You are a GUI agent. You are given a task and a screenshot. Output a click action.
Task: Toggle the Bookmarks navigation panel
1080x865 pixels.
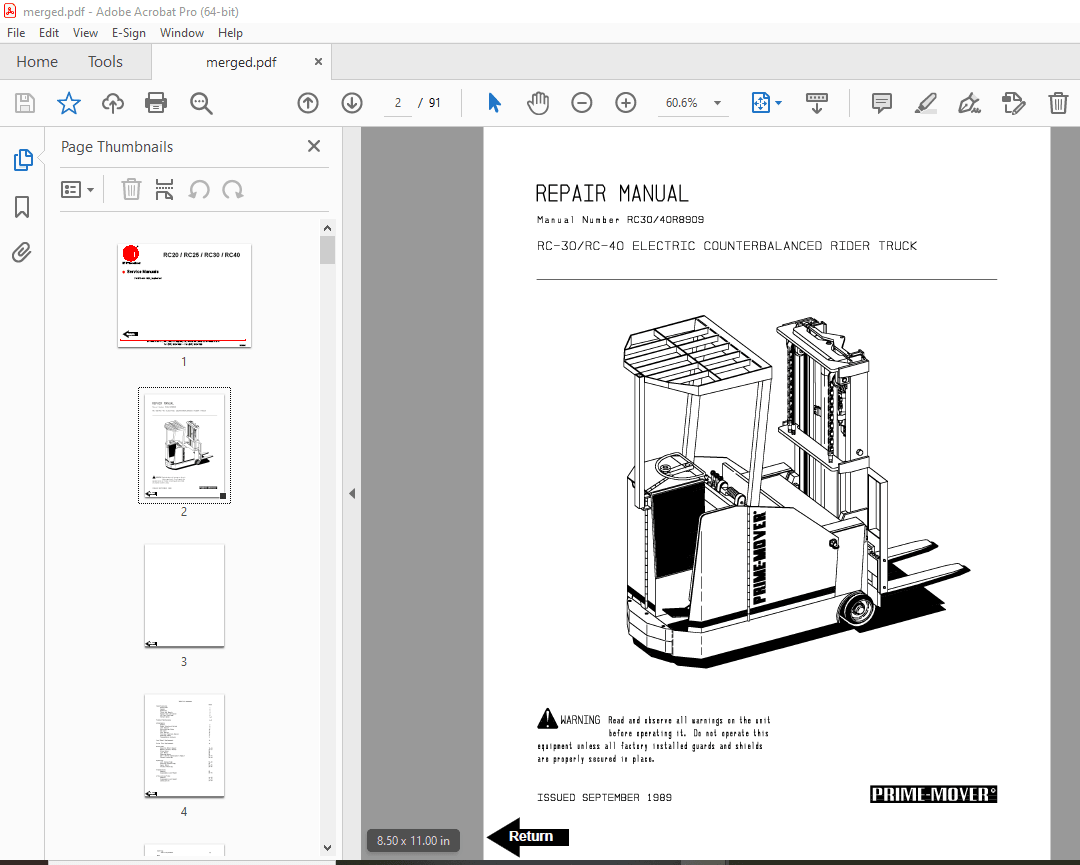click(x=22, y=207)
